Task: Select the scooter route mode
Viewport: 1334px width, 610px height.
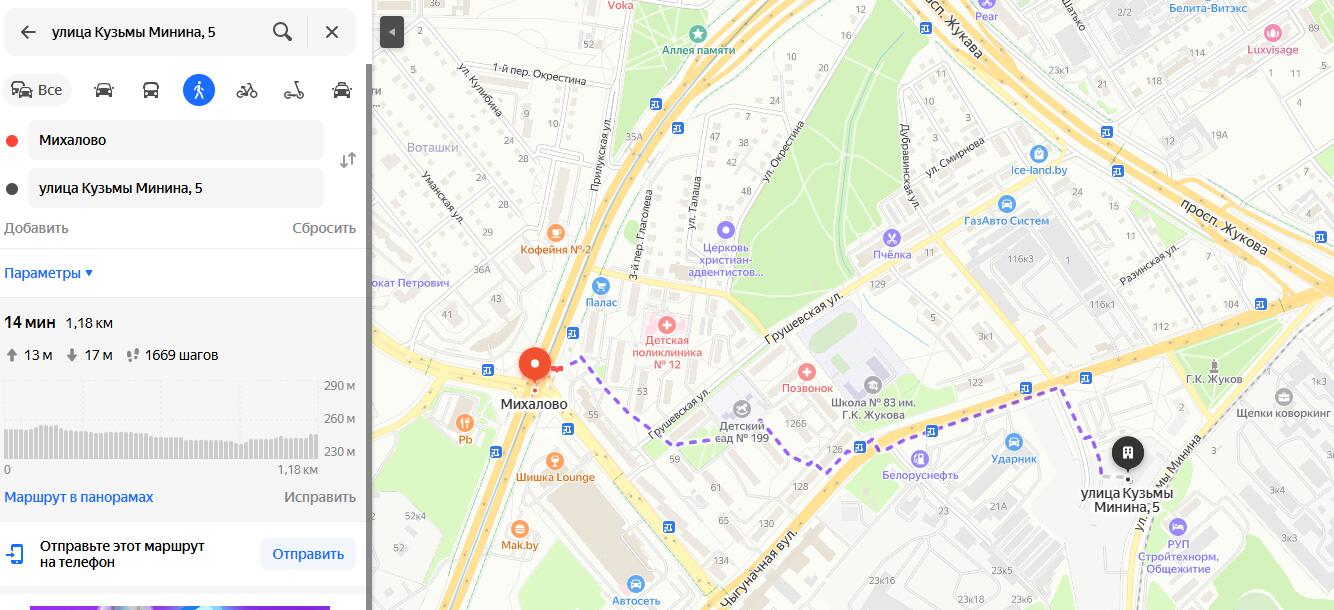Action: click(294, 90)
